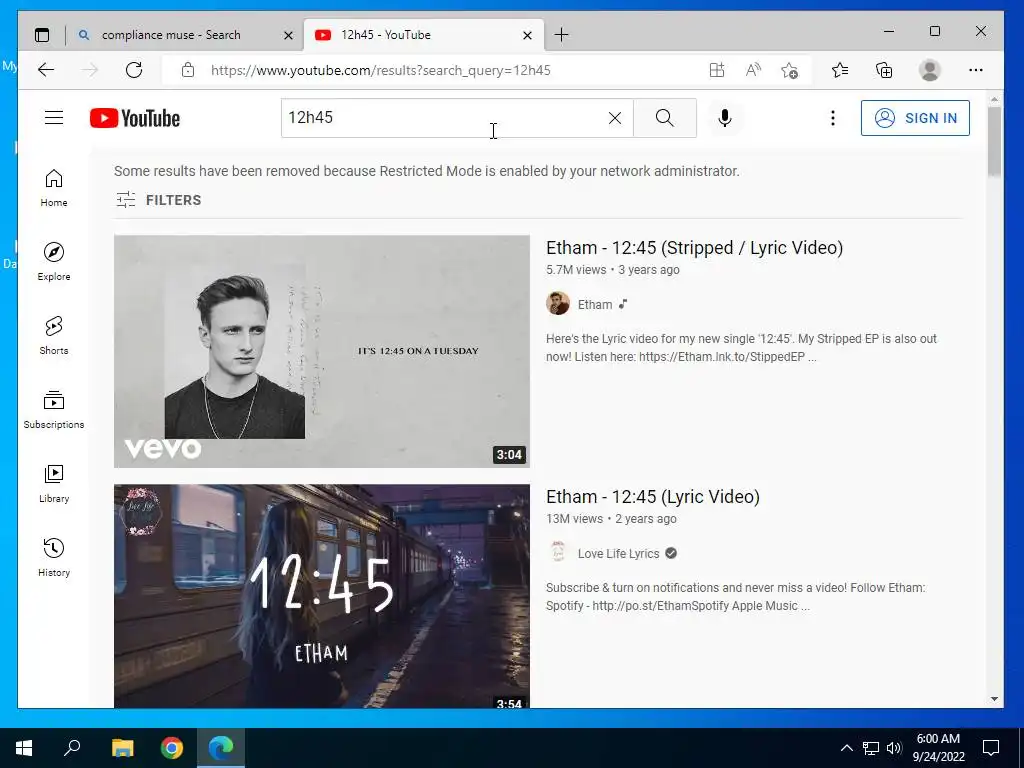Open Shorts in the sidebar
The height and width of the screenshot is (768, 1024).
54,336
